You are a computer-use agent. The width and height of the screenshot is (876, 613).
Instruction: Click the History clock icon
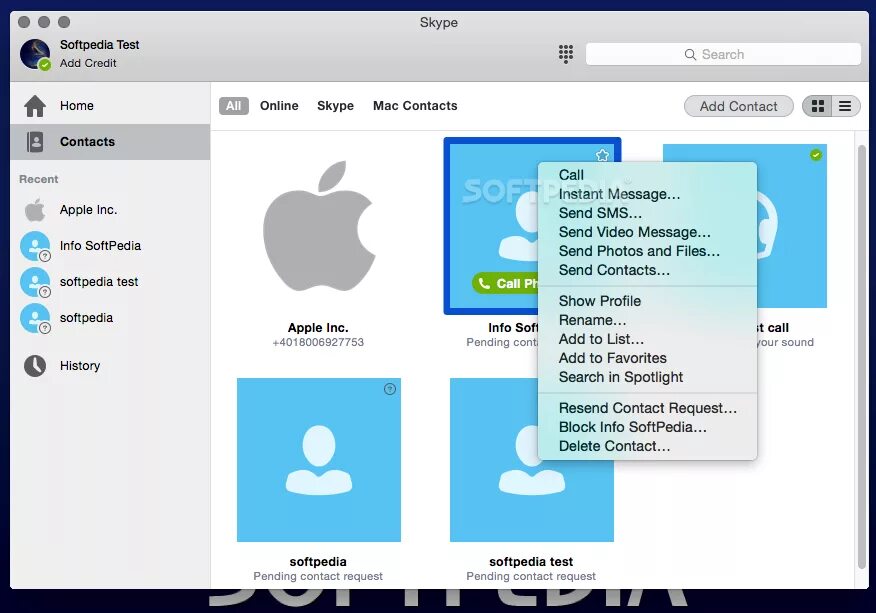pyautogui.click(x=35, y=366)
